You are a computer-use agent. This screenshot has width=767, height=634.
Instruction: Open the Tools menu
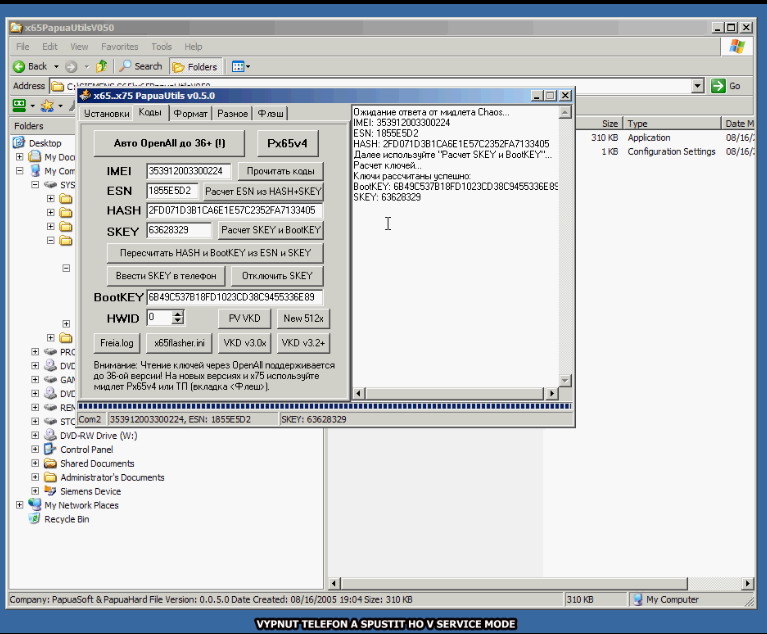click(161, 46)
